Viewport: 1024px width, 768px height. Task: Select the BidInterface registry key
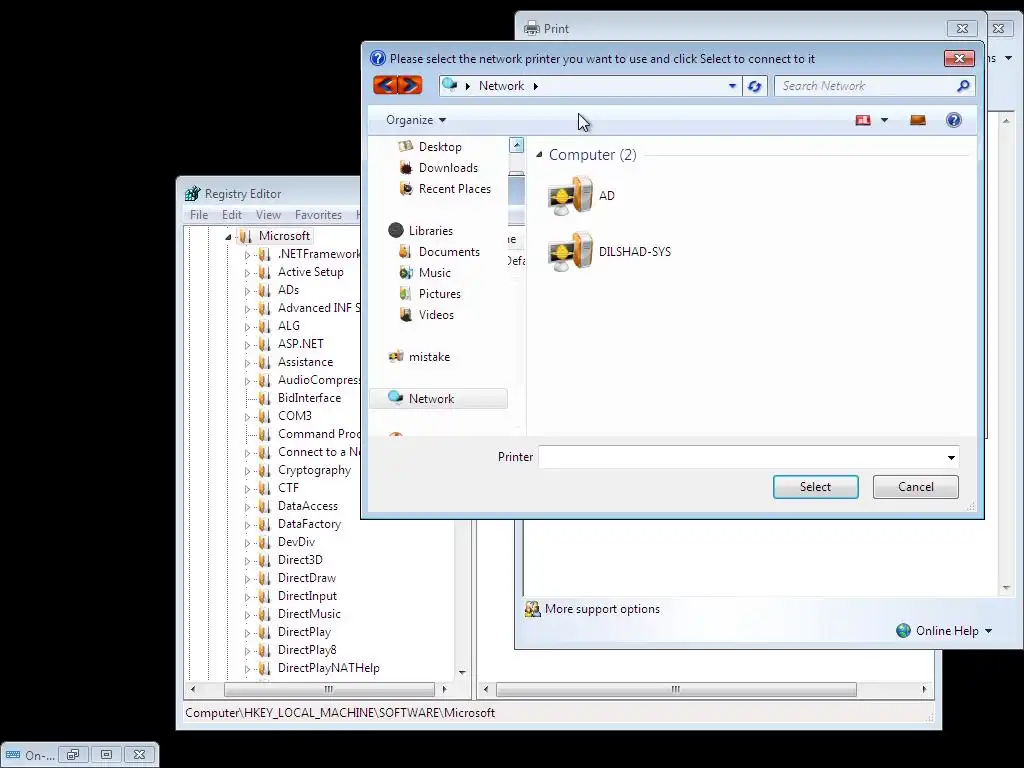[x=309, y=398]
